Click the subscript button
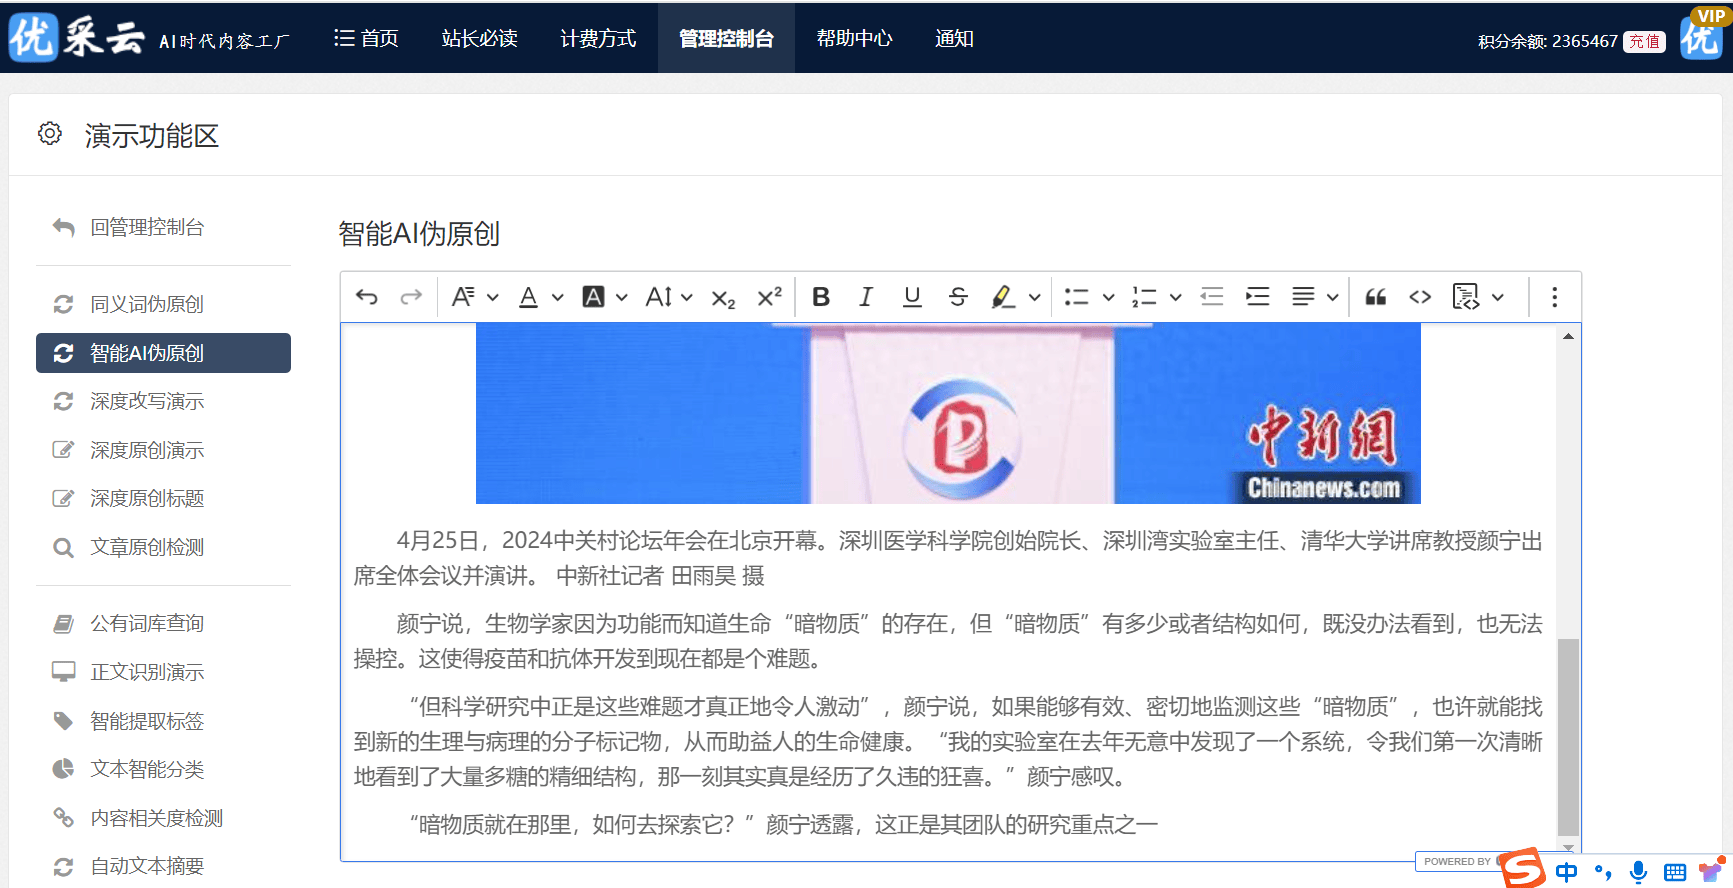 point(723,298)
